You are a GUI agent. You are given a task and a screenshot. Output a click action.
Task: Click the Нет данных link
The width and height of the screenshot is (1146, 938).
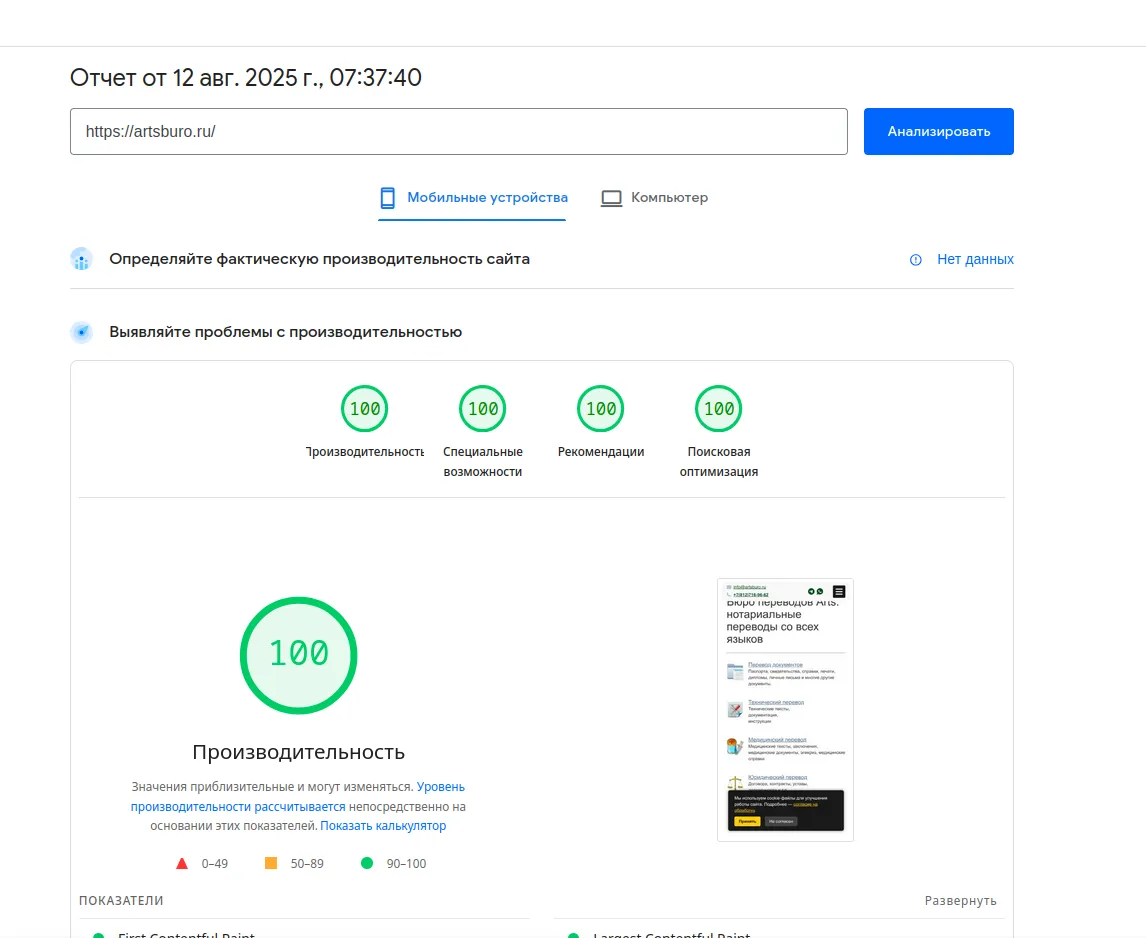975,260
